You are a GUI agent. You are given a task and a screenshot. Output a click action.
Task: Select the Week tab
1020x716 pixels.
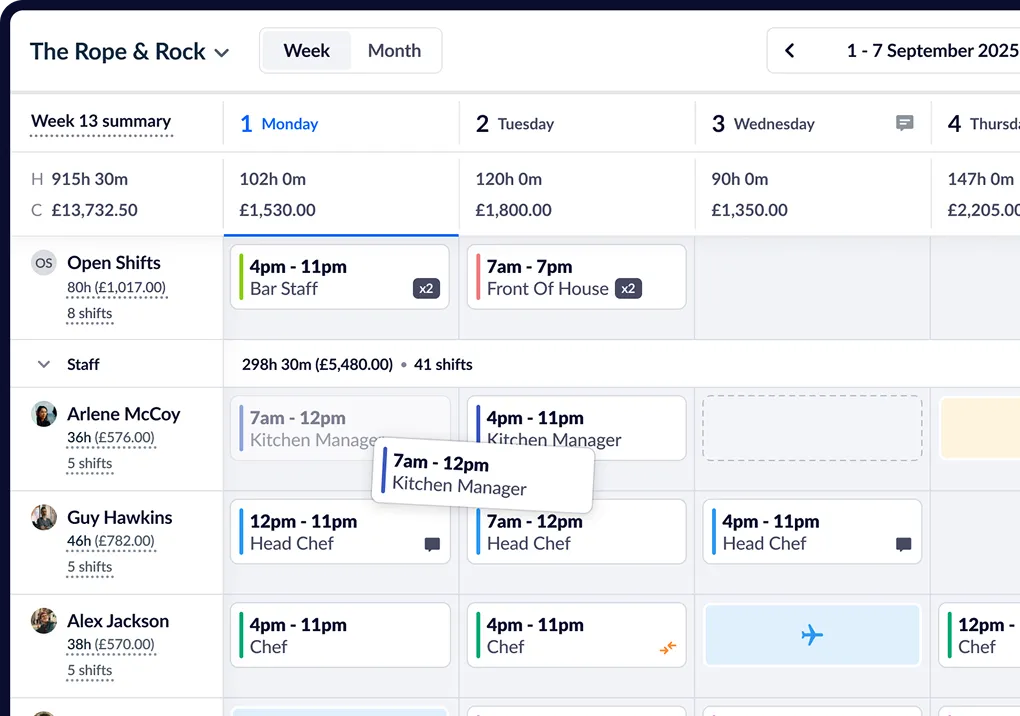click(x=306, y=50)
